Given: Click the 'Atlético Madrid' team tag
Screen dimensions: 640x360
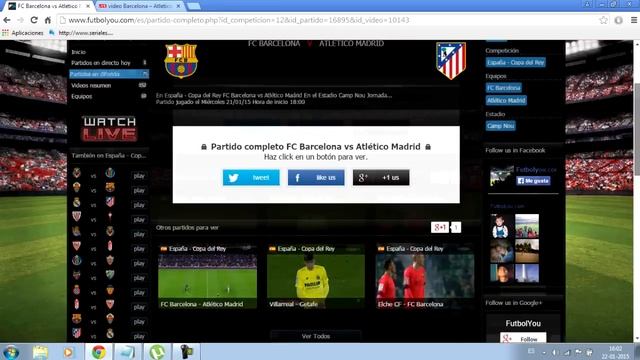Looking at the screenshot, I should pyautogui.click(x=506, y=100).
